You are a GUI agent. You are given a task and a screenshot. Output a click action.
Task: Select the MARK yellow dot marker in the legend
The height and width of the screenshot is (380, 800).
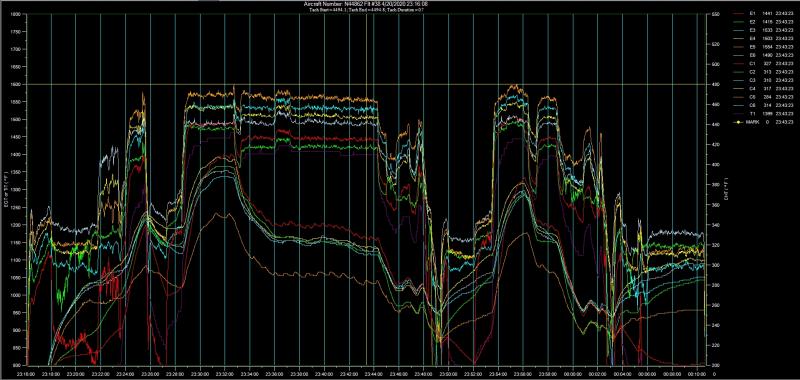pos(739,122)
